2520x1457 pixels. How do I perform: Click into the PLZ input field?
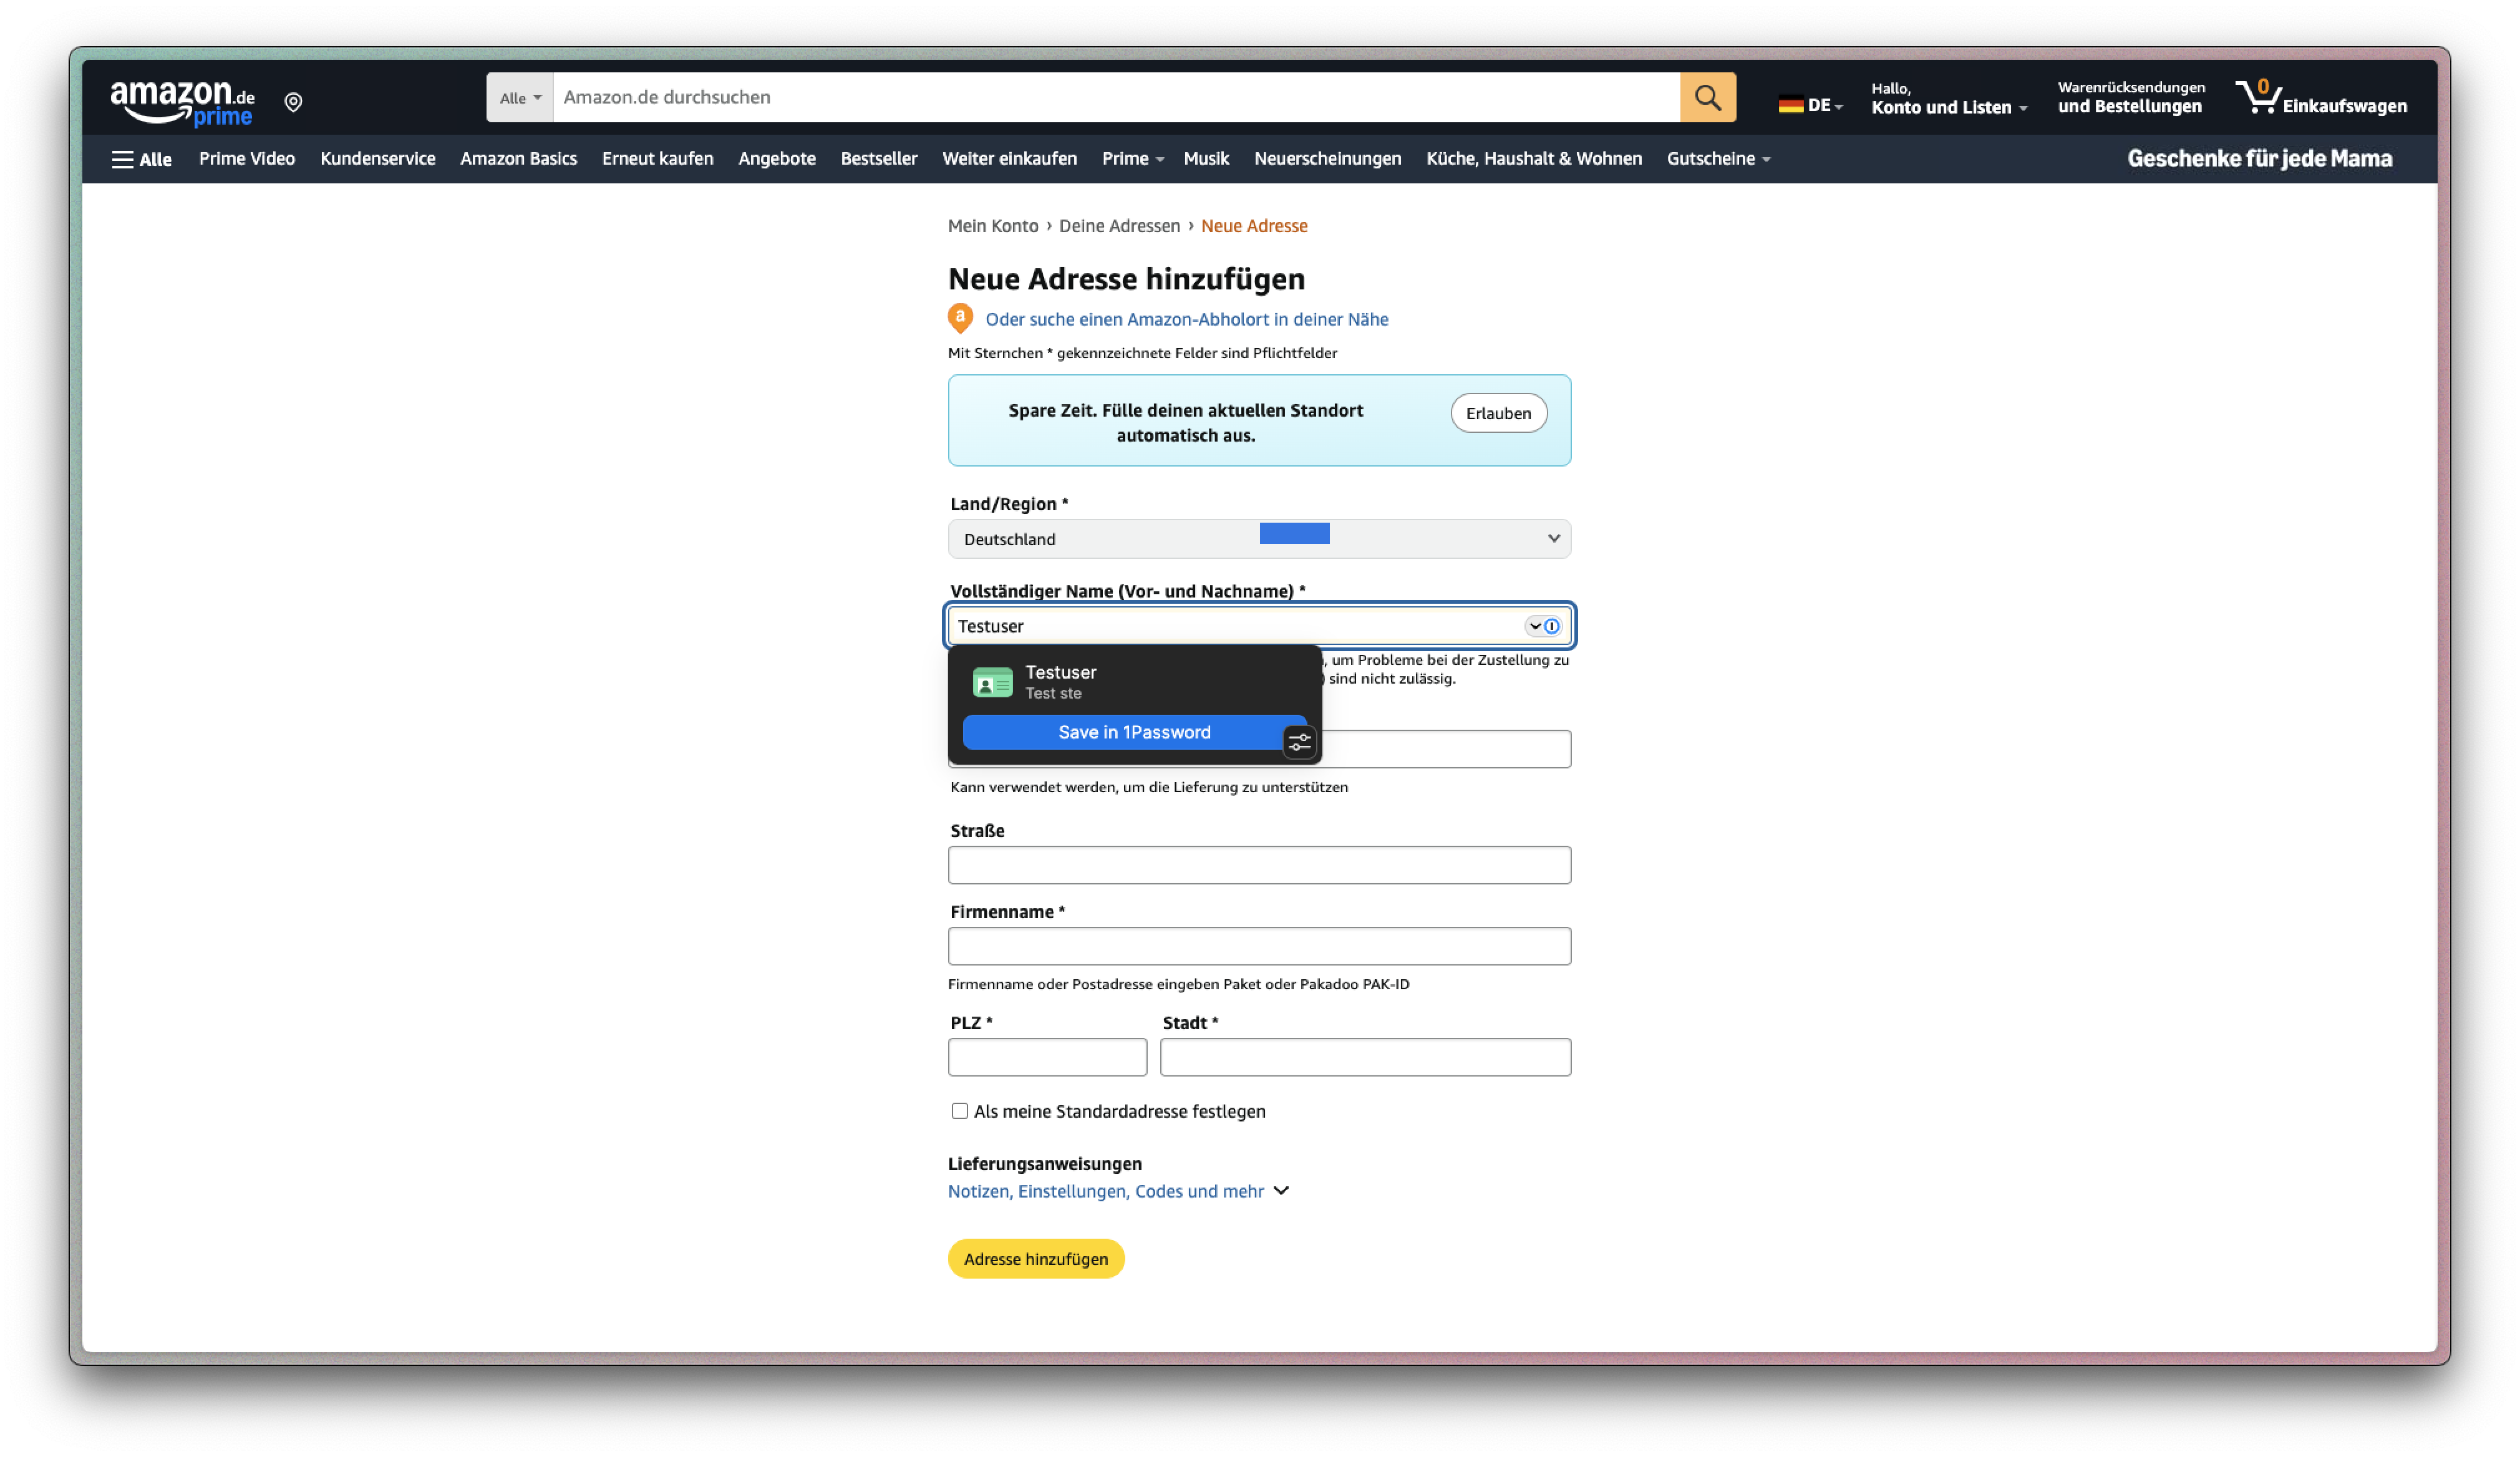pyautogui.click(x=1046, y=1057)
